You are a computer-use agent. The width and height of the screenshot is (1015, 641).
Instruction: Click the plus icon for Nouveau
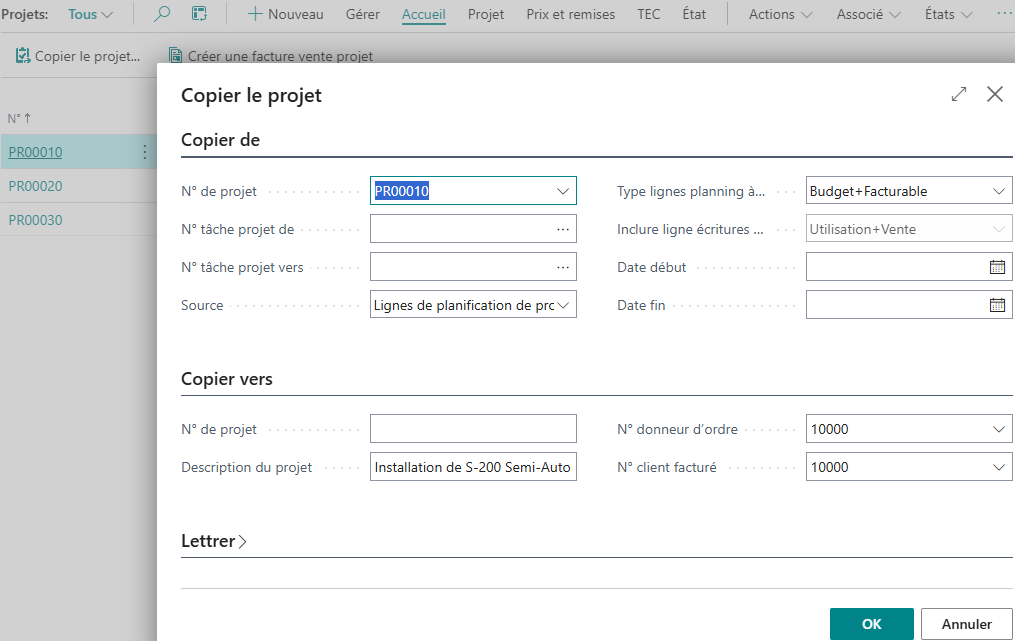(255, 14)
